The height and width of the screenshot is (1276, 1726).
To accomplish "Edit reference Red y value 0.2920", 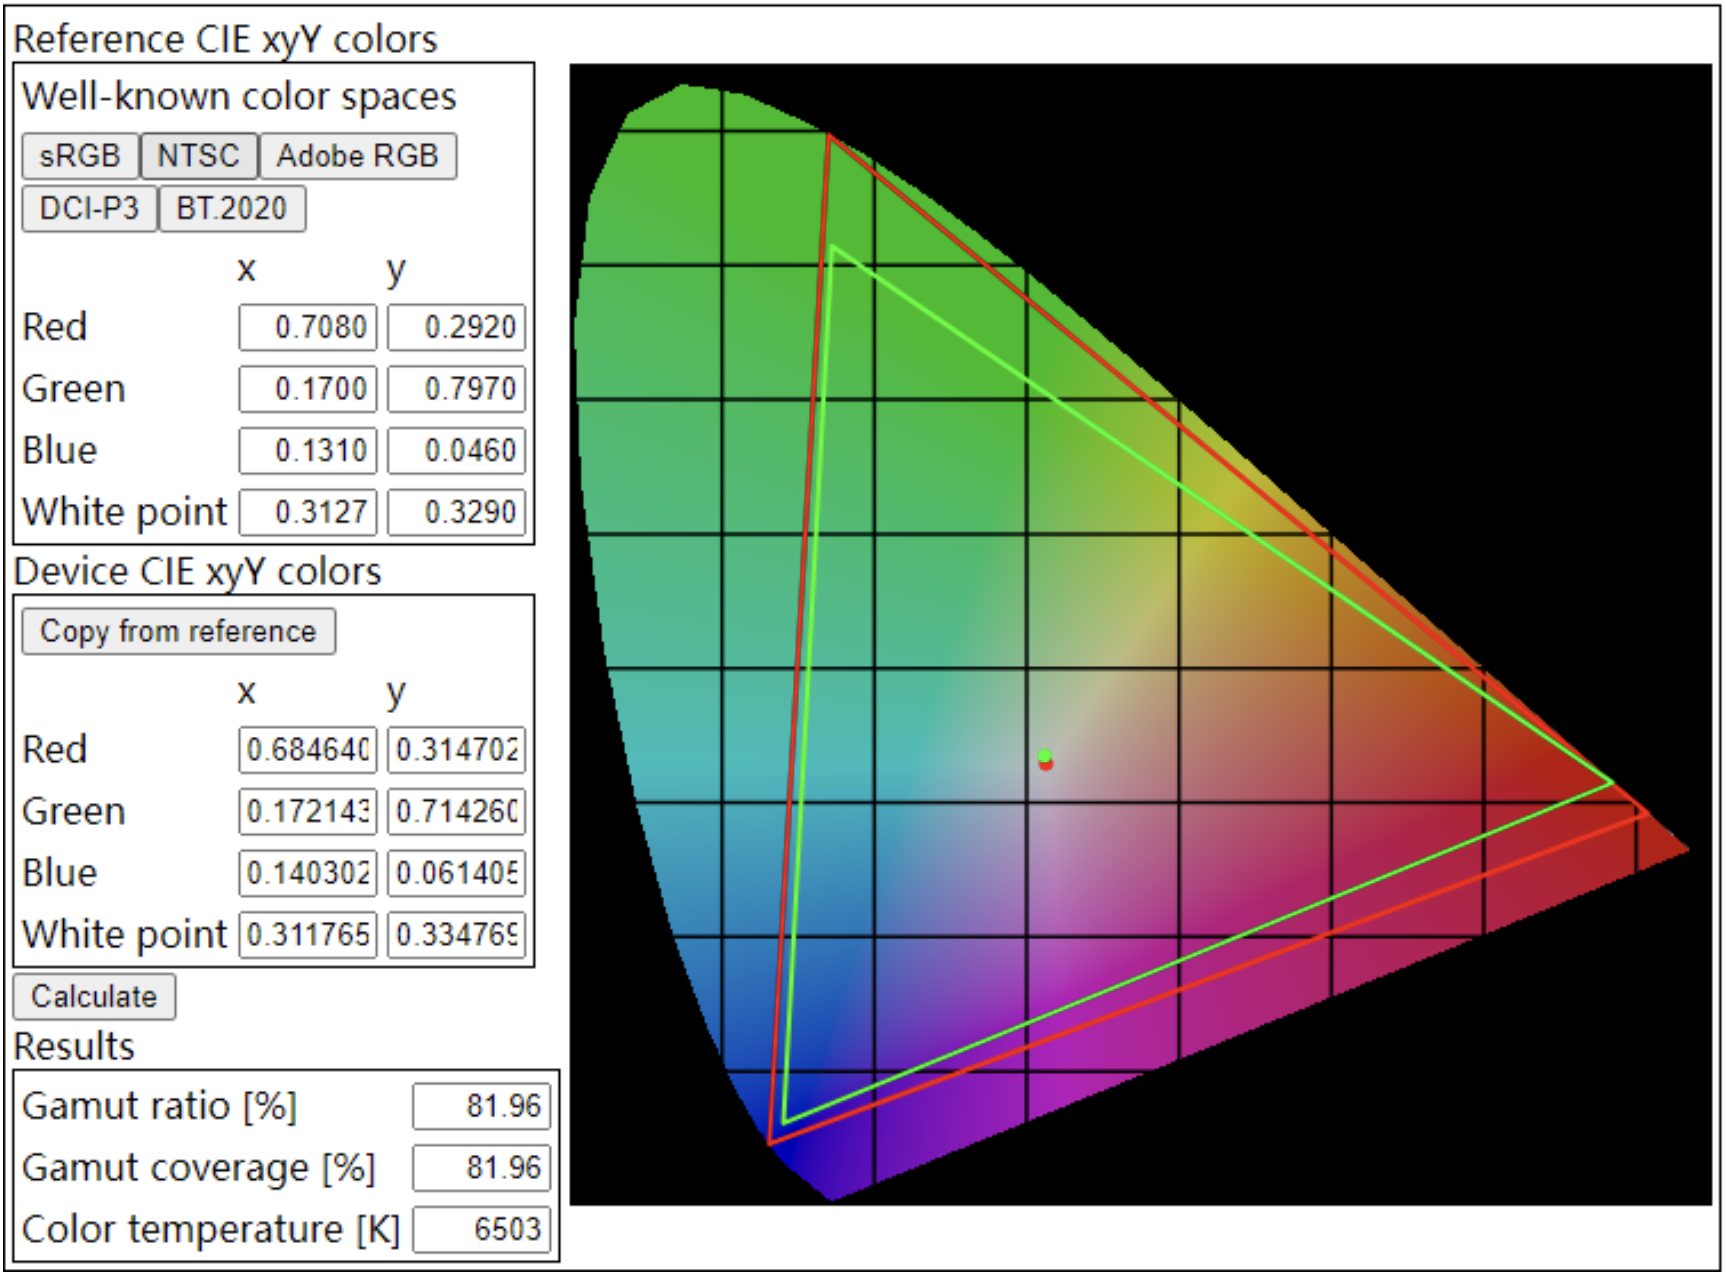I will coord(457,327).
